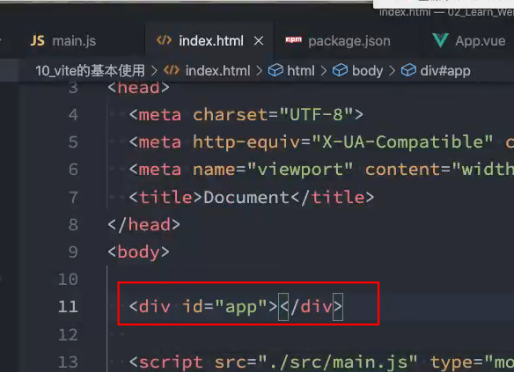Click the cube icon beside html breadcrumb

coord(276,70)
